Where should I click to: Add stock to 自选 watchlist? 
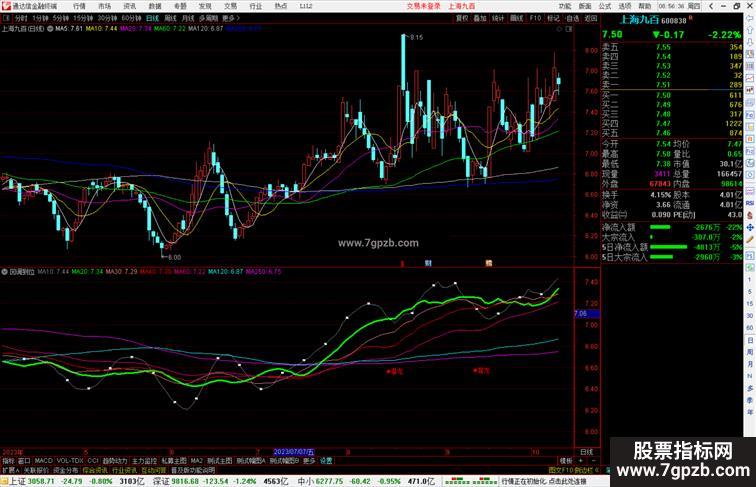point(572,18)
